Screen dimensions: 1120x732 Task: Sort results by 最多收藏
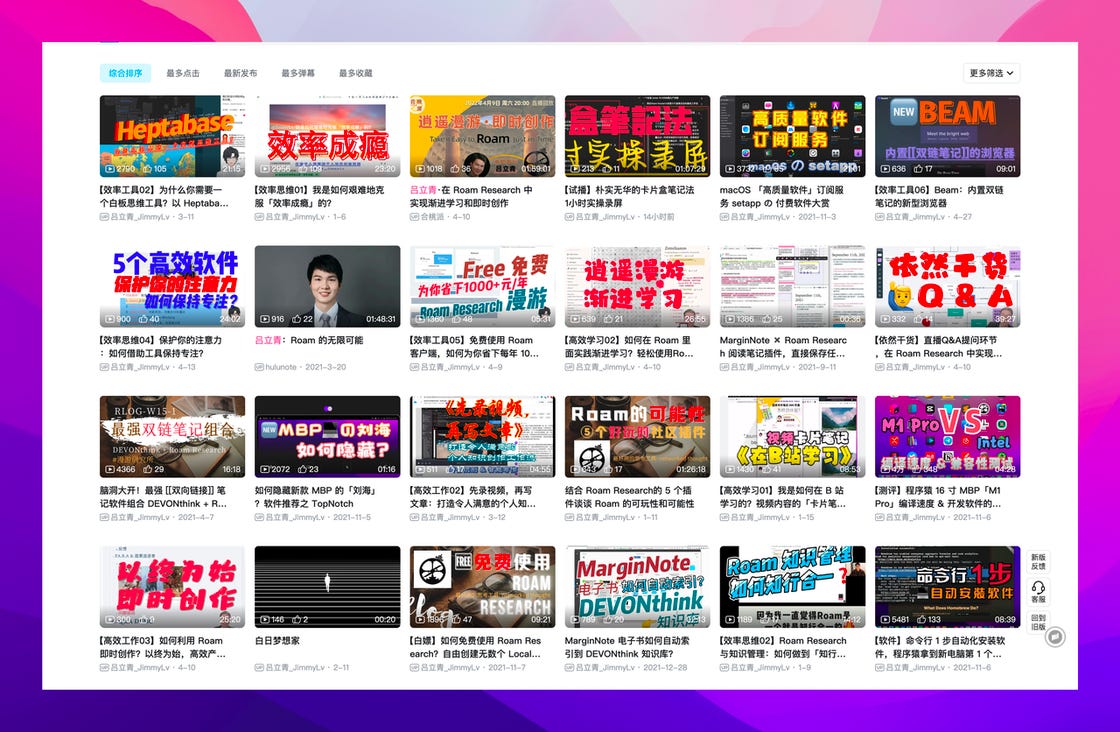(x=356, y=73)
